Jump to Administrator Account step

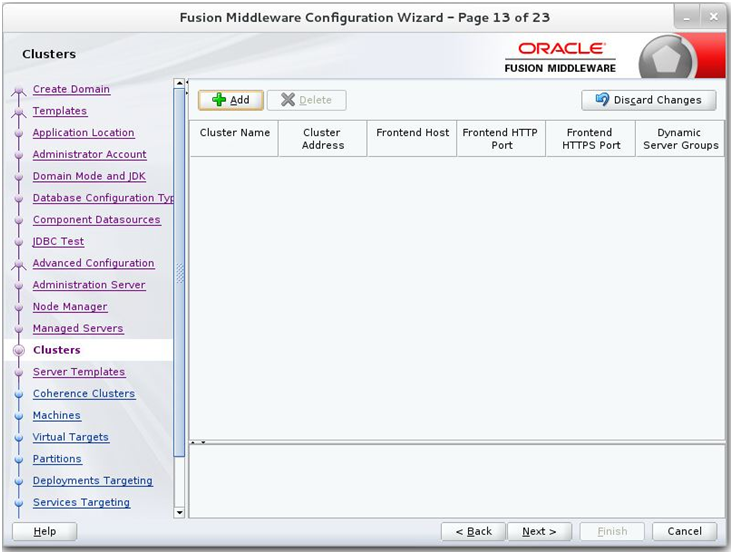89,155
